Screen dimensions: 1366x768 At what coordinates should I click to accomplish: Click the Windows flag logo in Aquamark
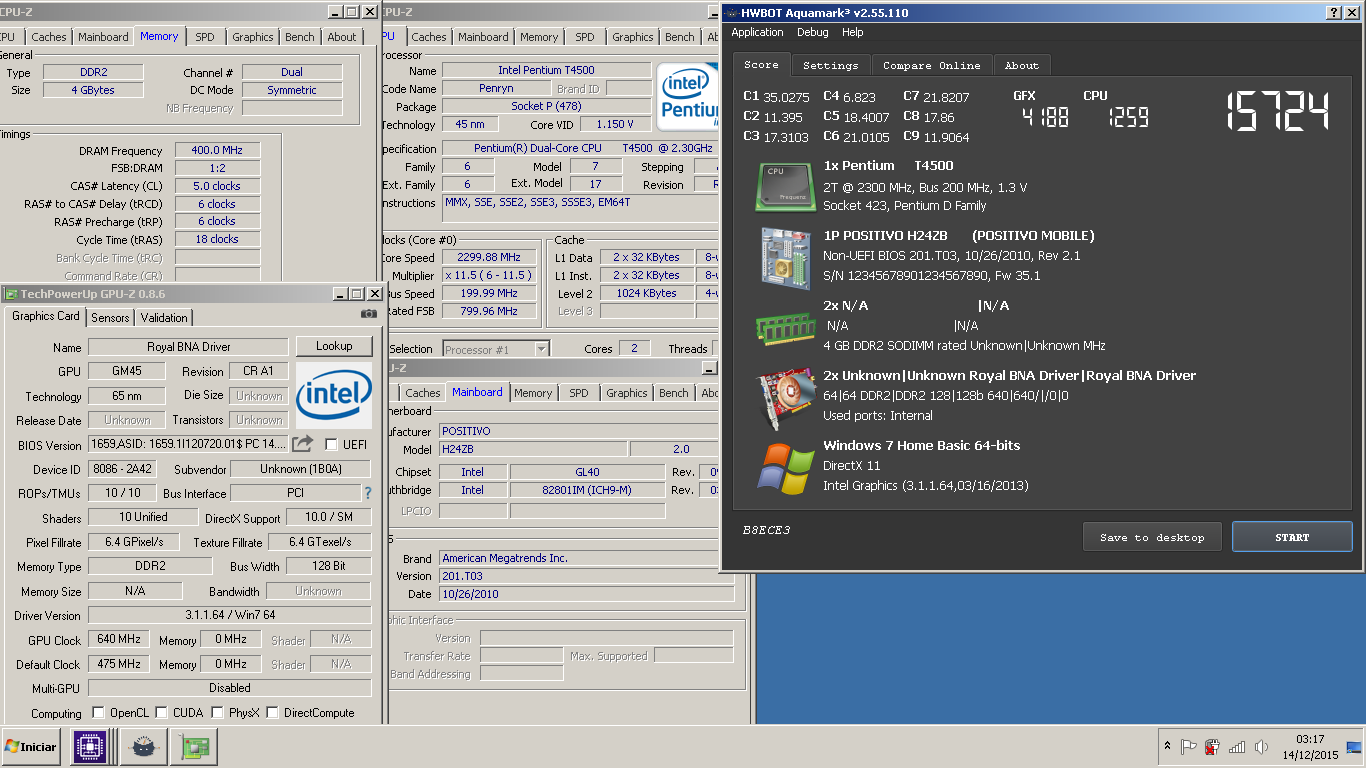(784, 467)
